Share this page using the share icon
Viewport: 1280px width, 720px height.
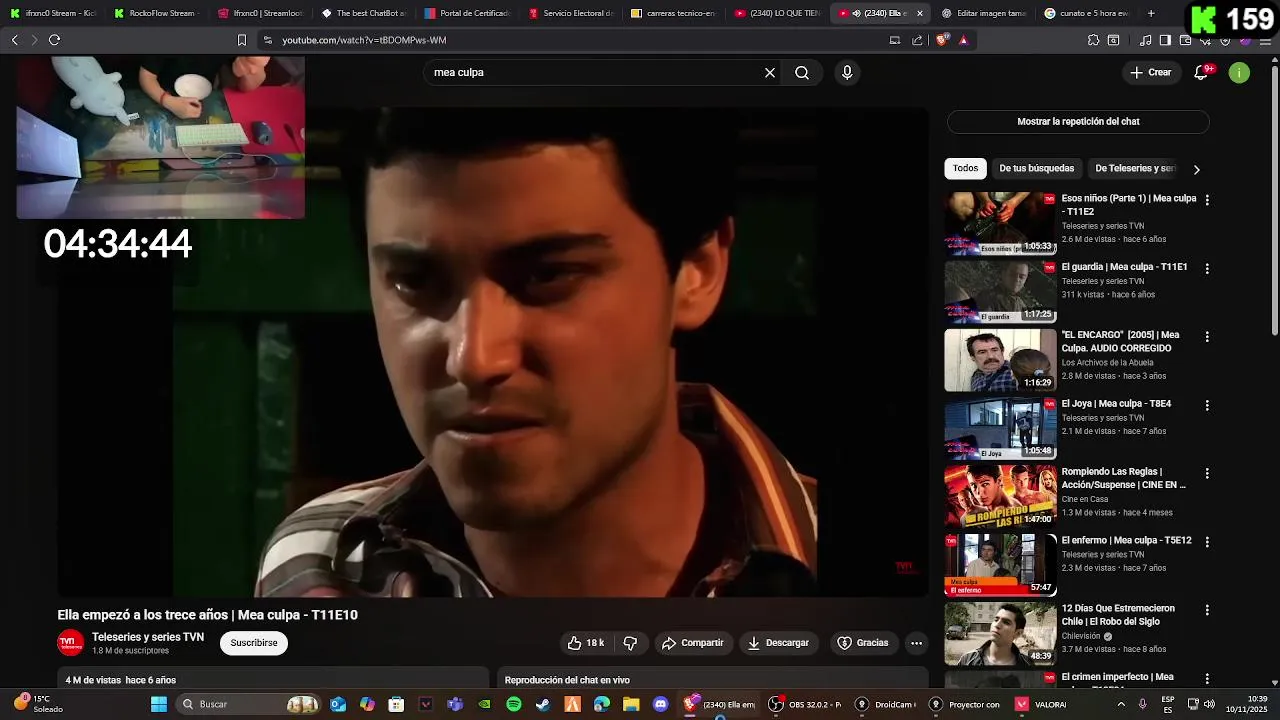coord(917,40)
